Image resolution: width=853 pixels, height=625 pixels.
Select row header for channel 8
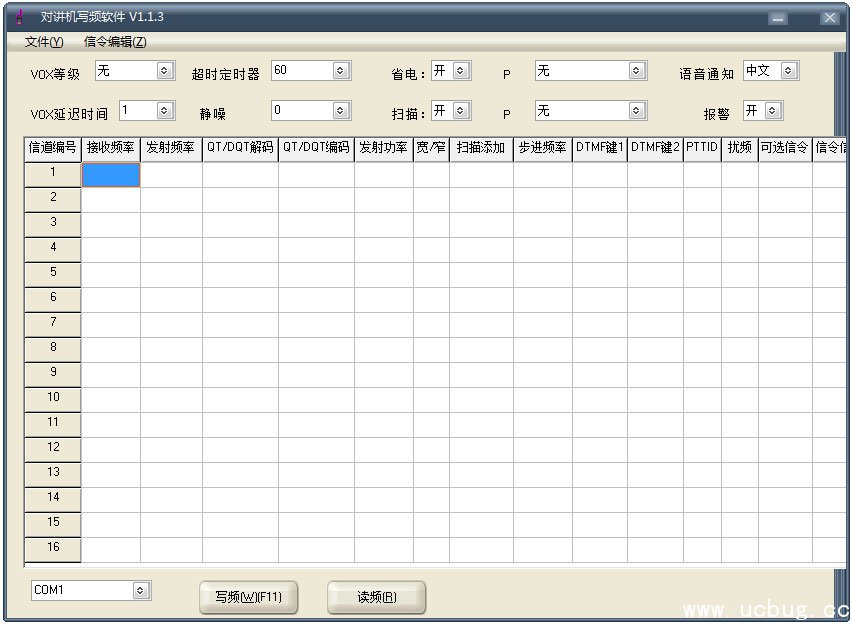point(53,347)
